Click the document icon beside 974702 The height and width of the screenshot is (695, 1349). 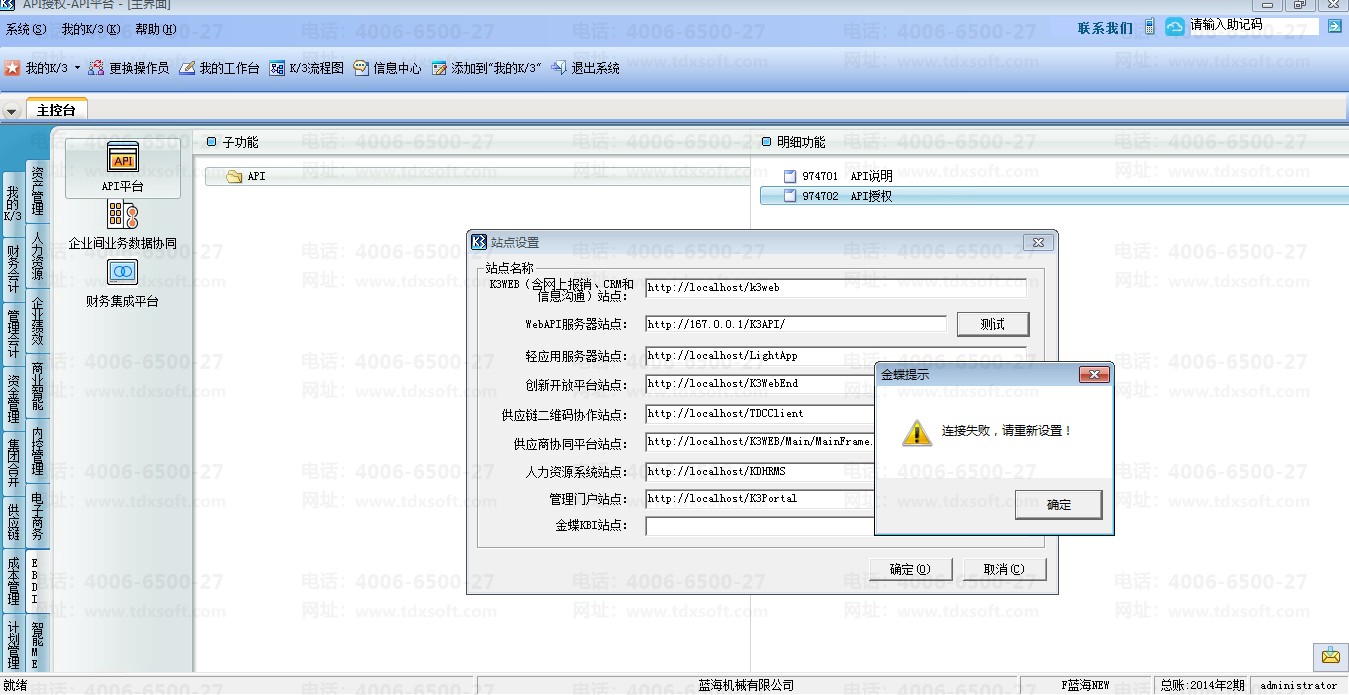tap(790, 196)
